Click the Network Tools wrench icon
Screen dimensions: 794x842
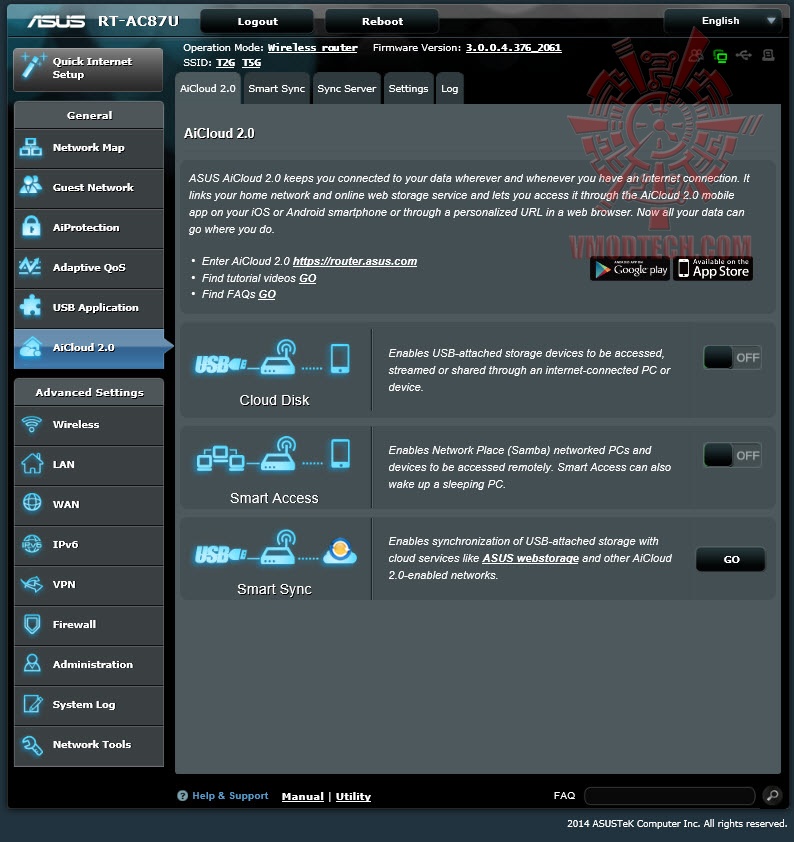(32, 745)
